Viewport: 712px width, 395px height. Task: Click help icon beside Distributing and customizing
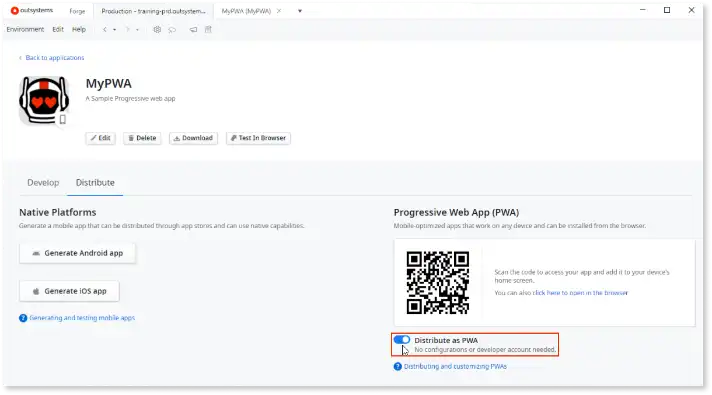point(398,366)
